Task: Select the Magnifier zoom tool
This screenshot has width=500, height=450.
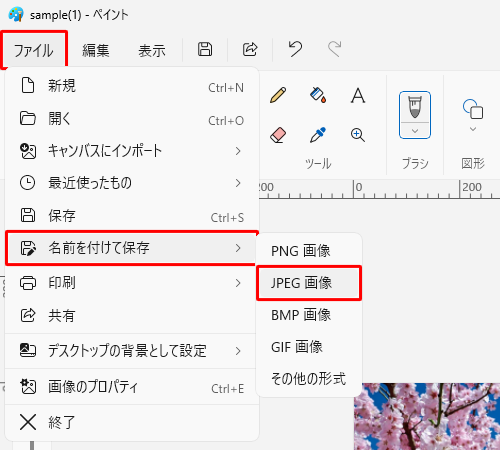Action: tap(358, 135)
